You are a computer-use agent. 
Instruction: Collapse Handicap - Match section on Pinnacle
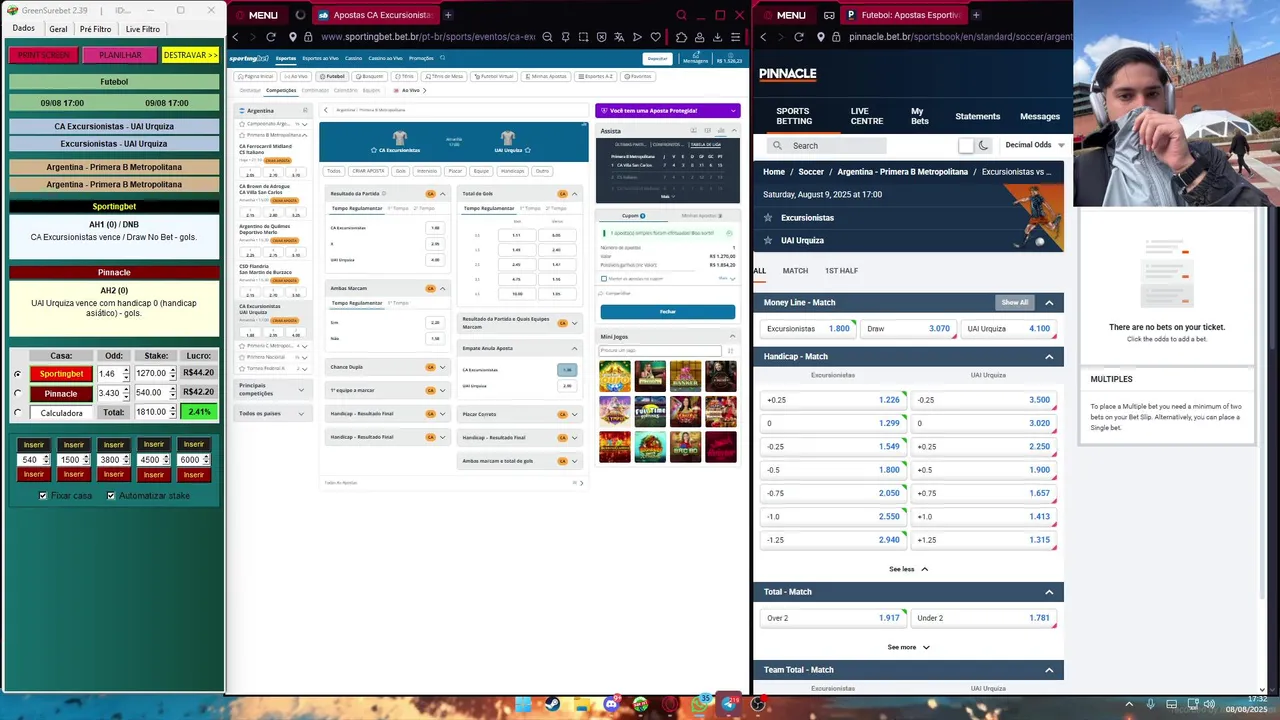coord(1049,357)
